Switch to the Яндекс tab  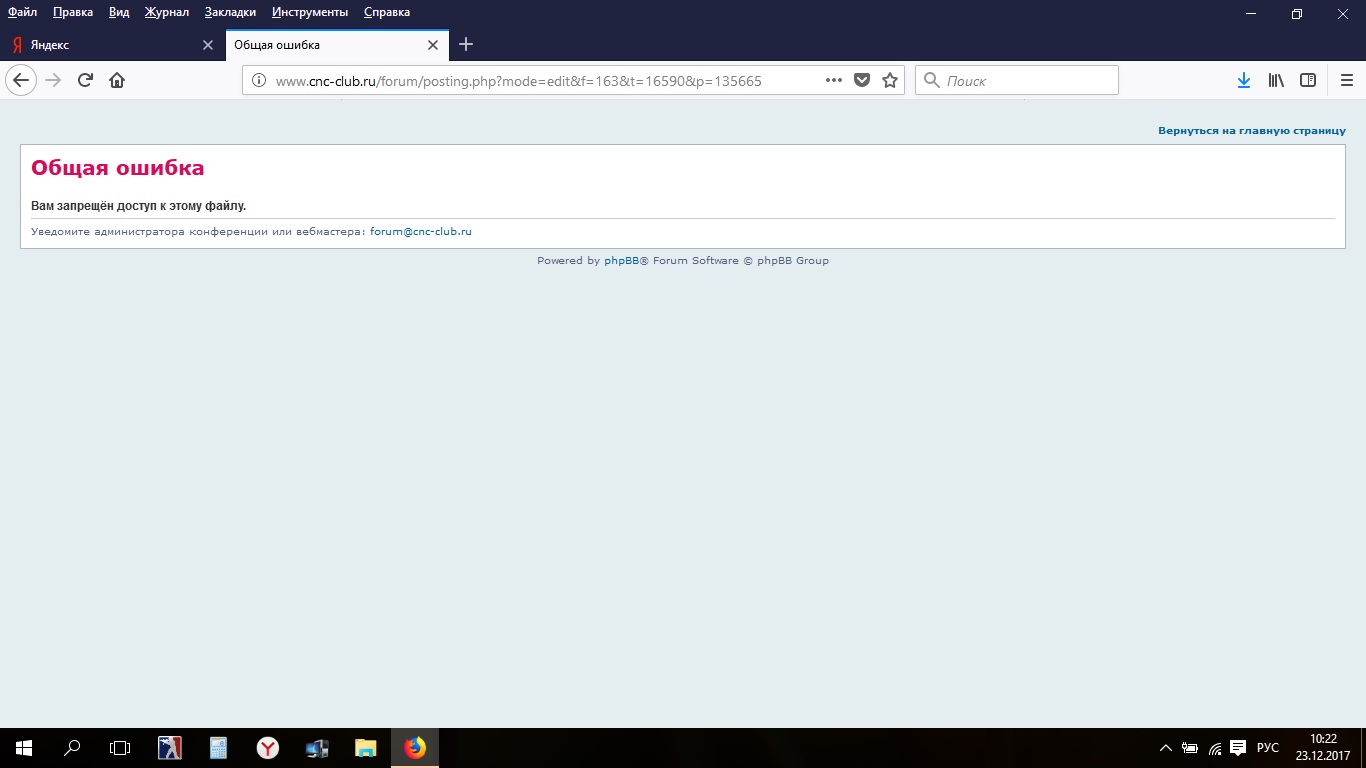coord(111,45)
